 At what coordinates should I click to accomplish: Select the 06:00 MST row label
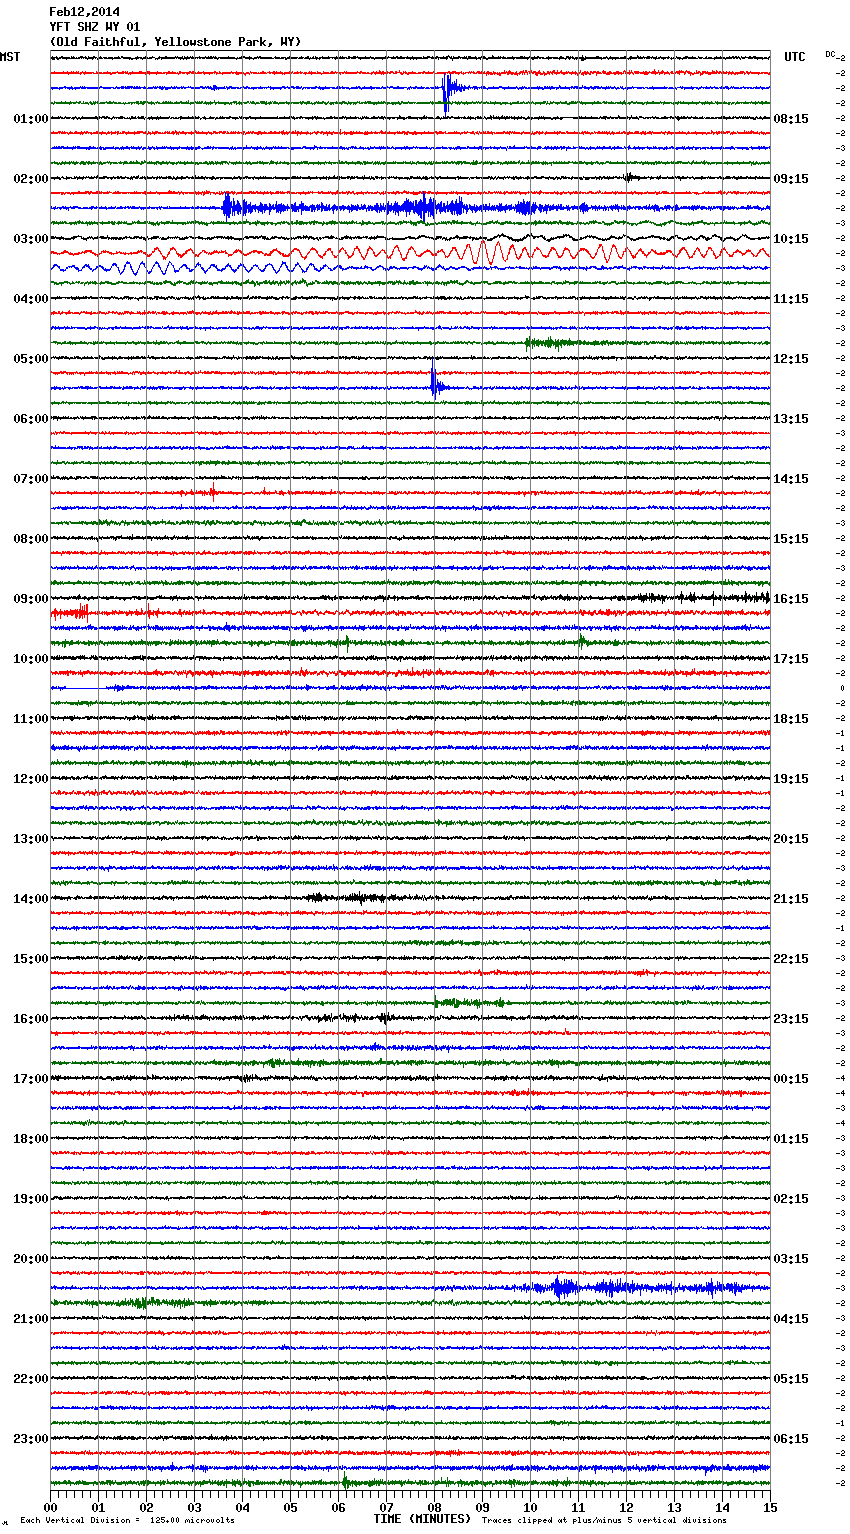(x=31, y=419)
